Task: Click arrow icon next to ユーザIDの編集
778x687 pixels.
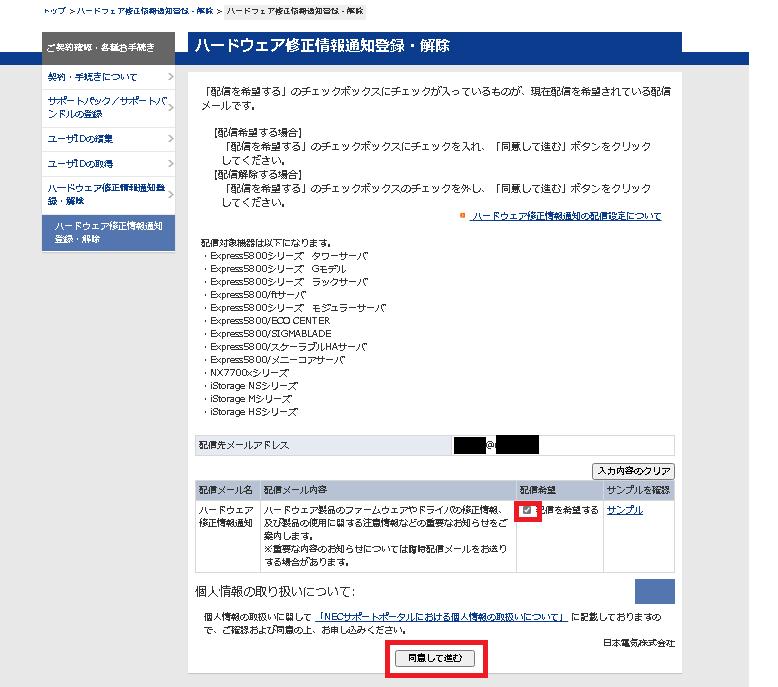Action: point(171,138)
